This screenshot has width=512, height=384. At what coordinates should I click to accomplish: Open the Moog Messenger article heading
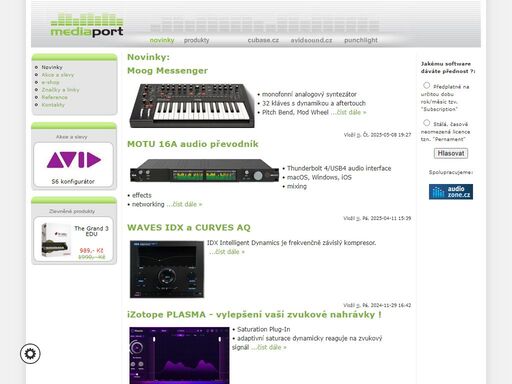(x=167, y=71)
